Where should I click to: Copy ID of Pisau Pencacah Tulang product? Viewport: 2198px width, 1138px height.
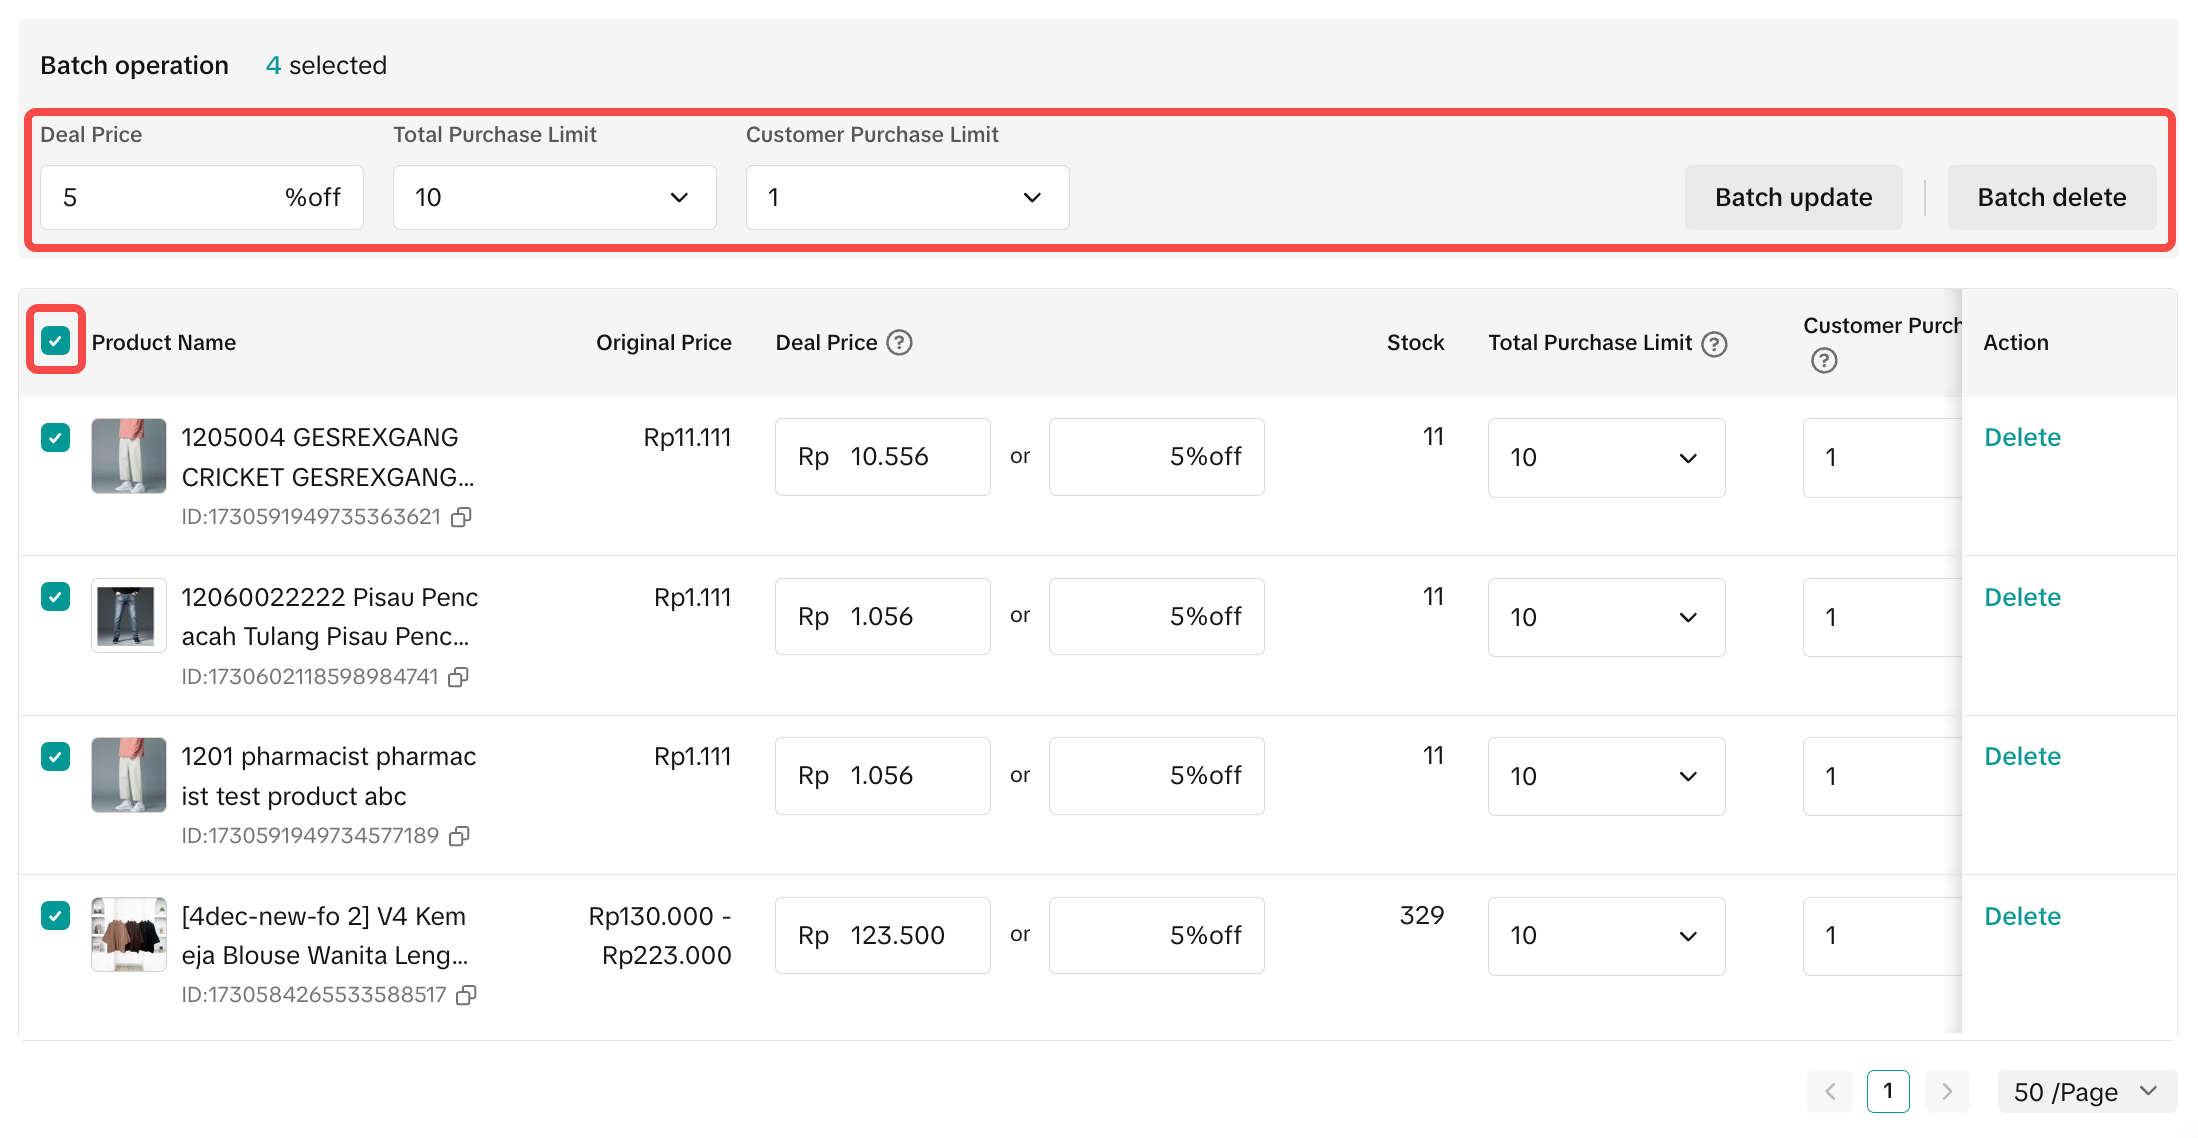[x=458, y=677]
